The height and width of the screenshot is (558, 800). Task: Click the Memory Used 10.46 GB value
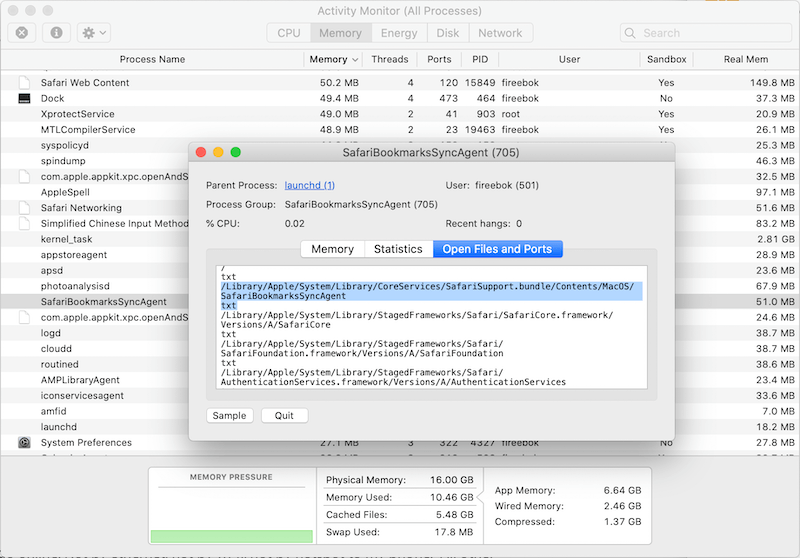452,497
